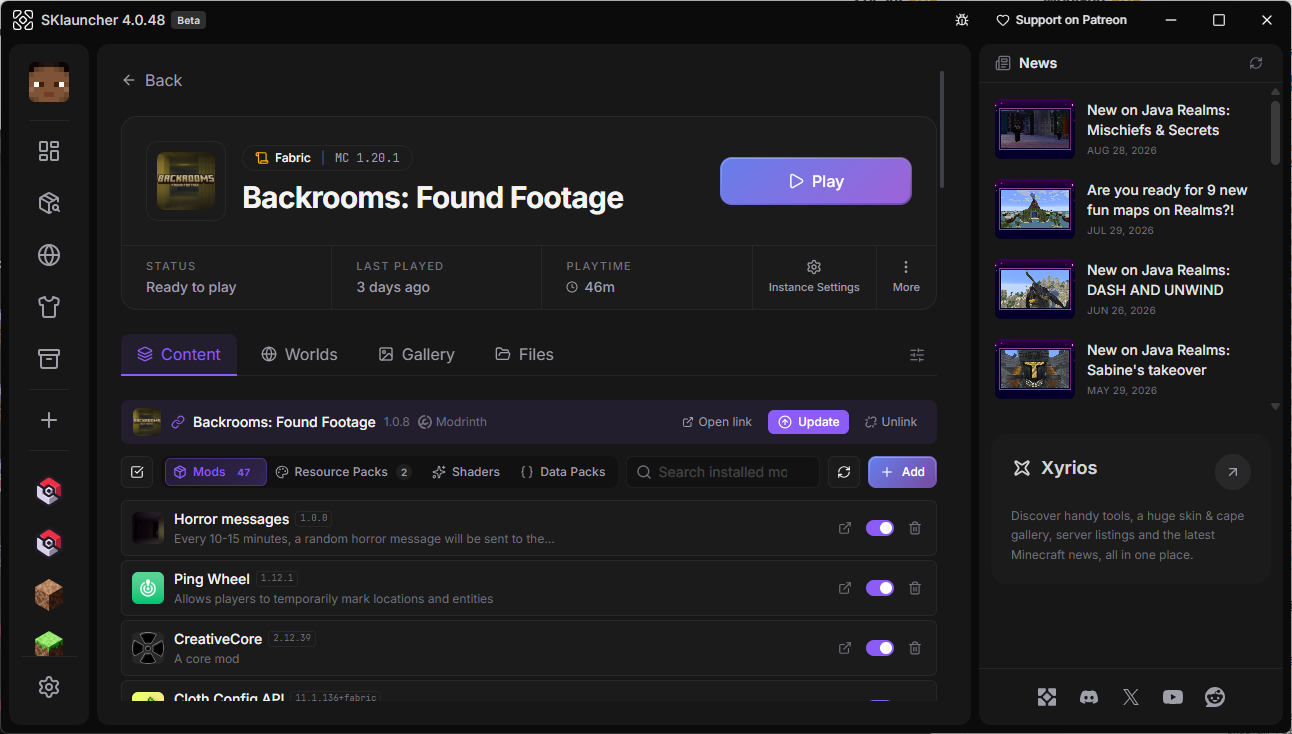This screenshot has height=734, width=1292.
Task: Show the Mods category
Action: pyautogui.click(x=216, y=472)
